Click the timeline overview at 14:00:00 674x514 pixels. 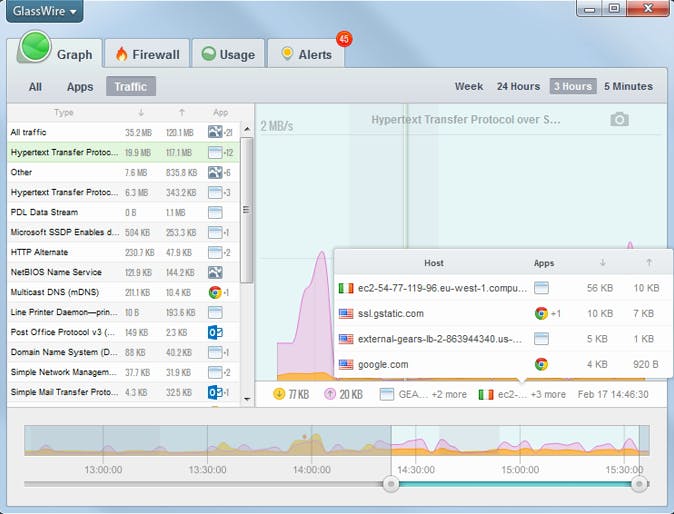pos(312,441)
